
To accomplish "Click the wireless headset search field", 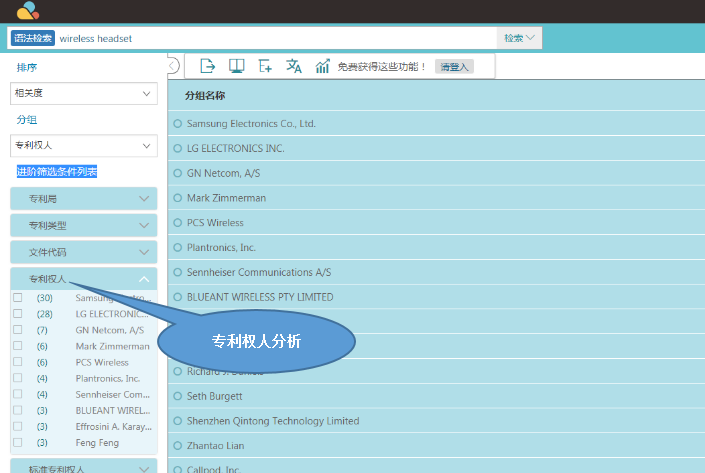I will pyautogui.click(x=277, y=38).
